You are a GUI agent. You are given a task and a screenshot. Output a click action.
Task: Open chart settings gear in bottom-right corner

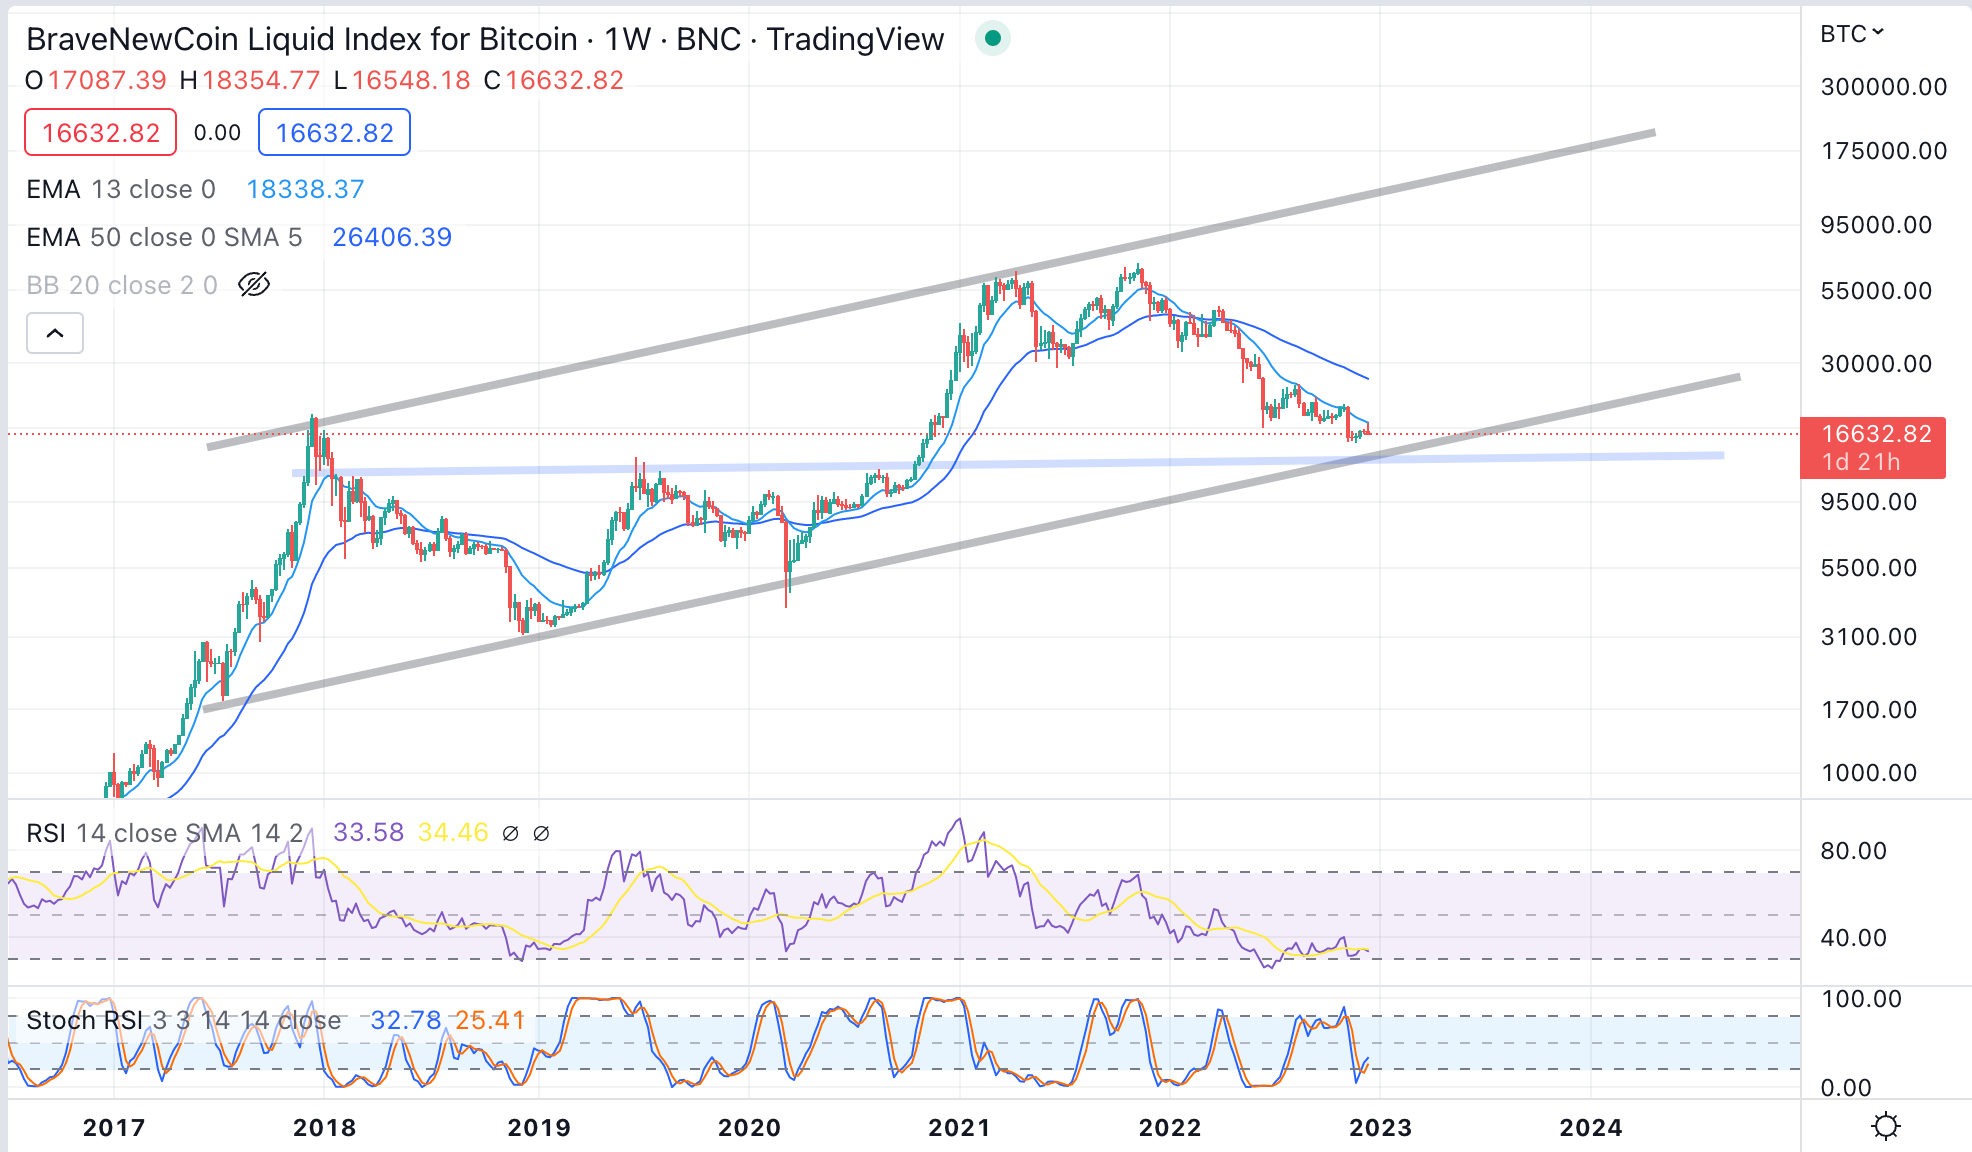pos(1885,1127)
